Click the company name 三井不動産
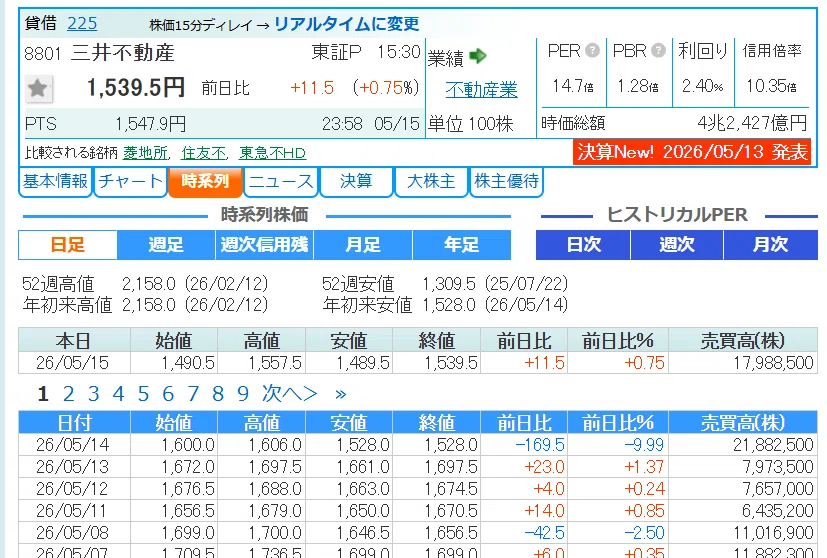Screen dimensions: 827x558 (x=122, y=53)
